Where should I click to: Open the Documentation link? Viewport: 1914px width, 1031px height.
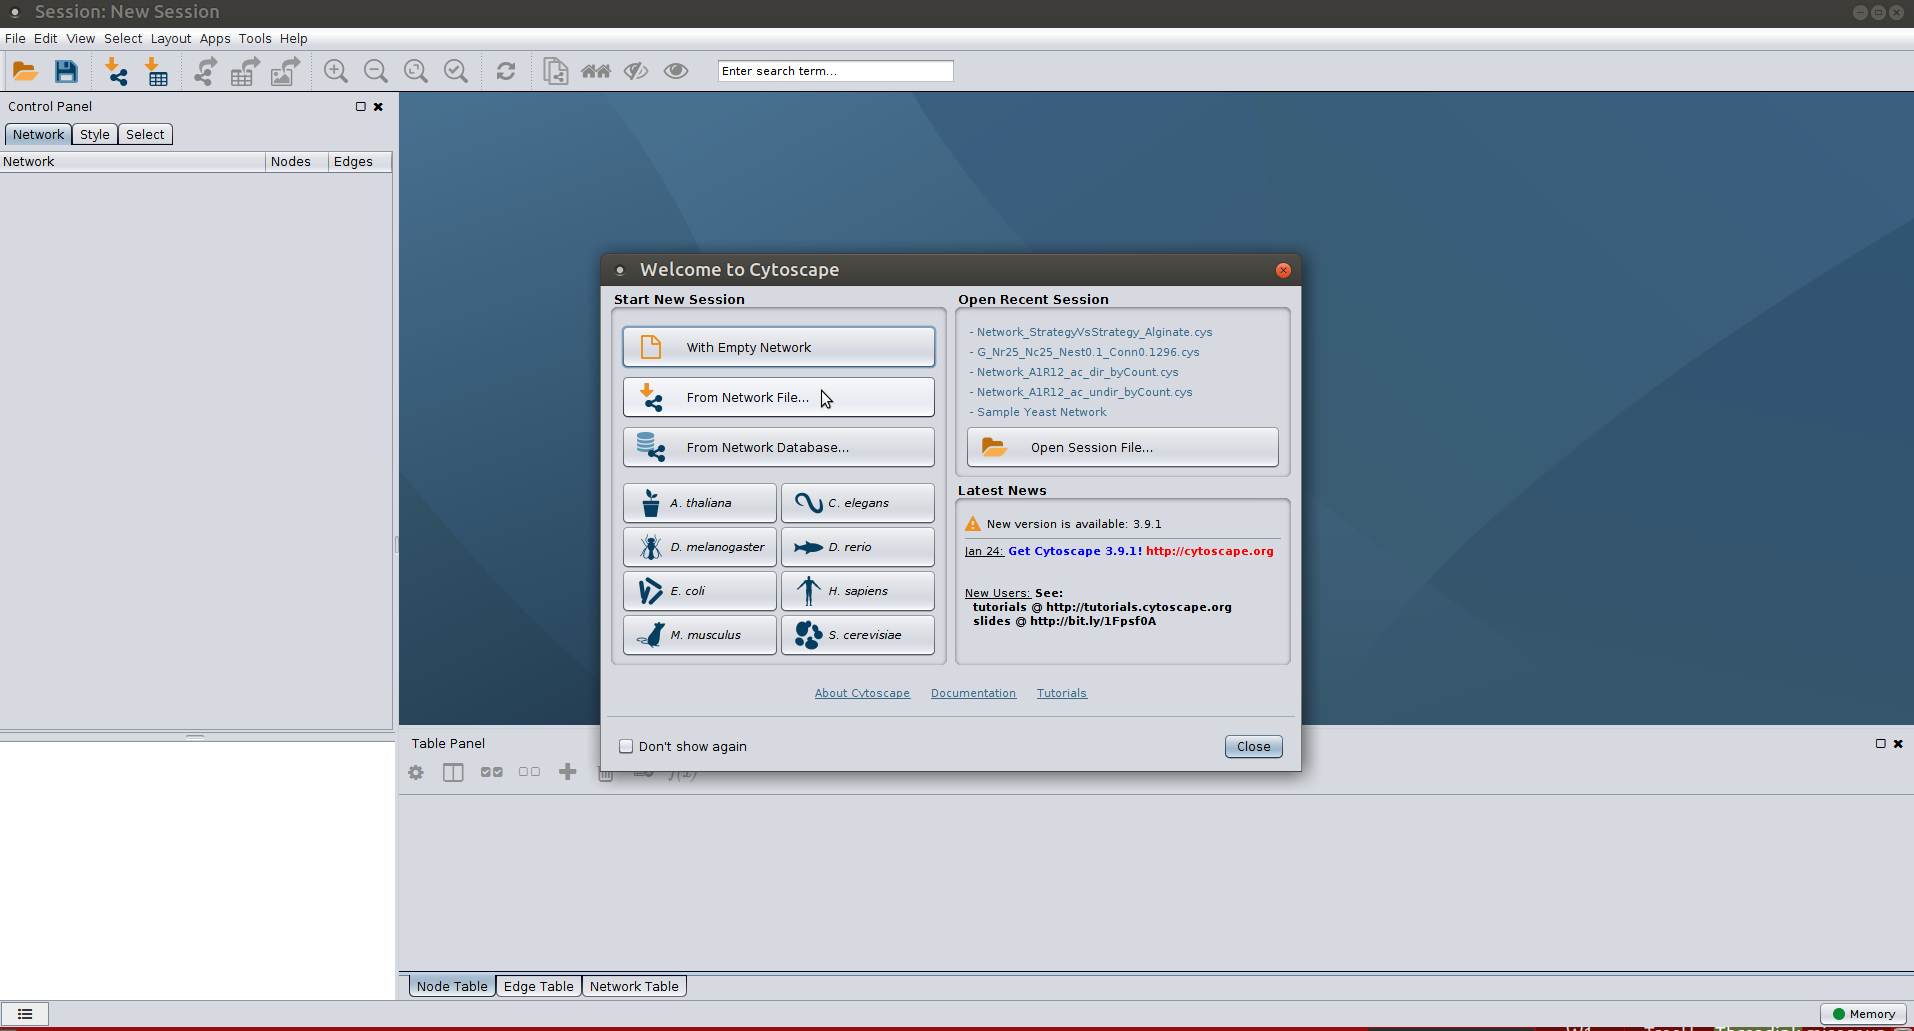(973, 693)
